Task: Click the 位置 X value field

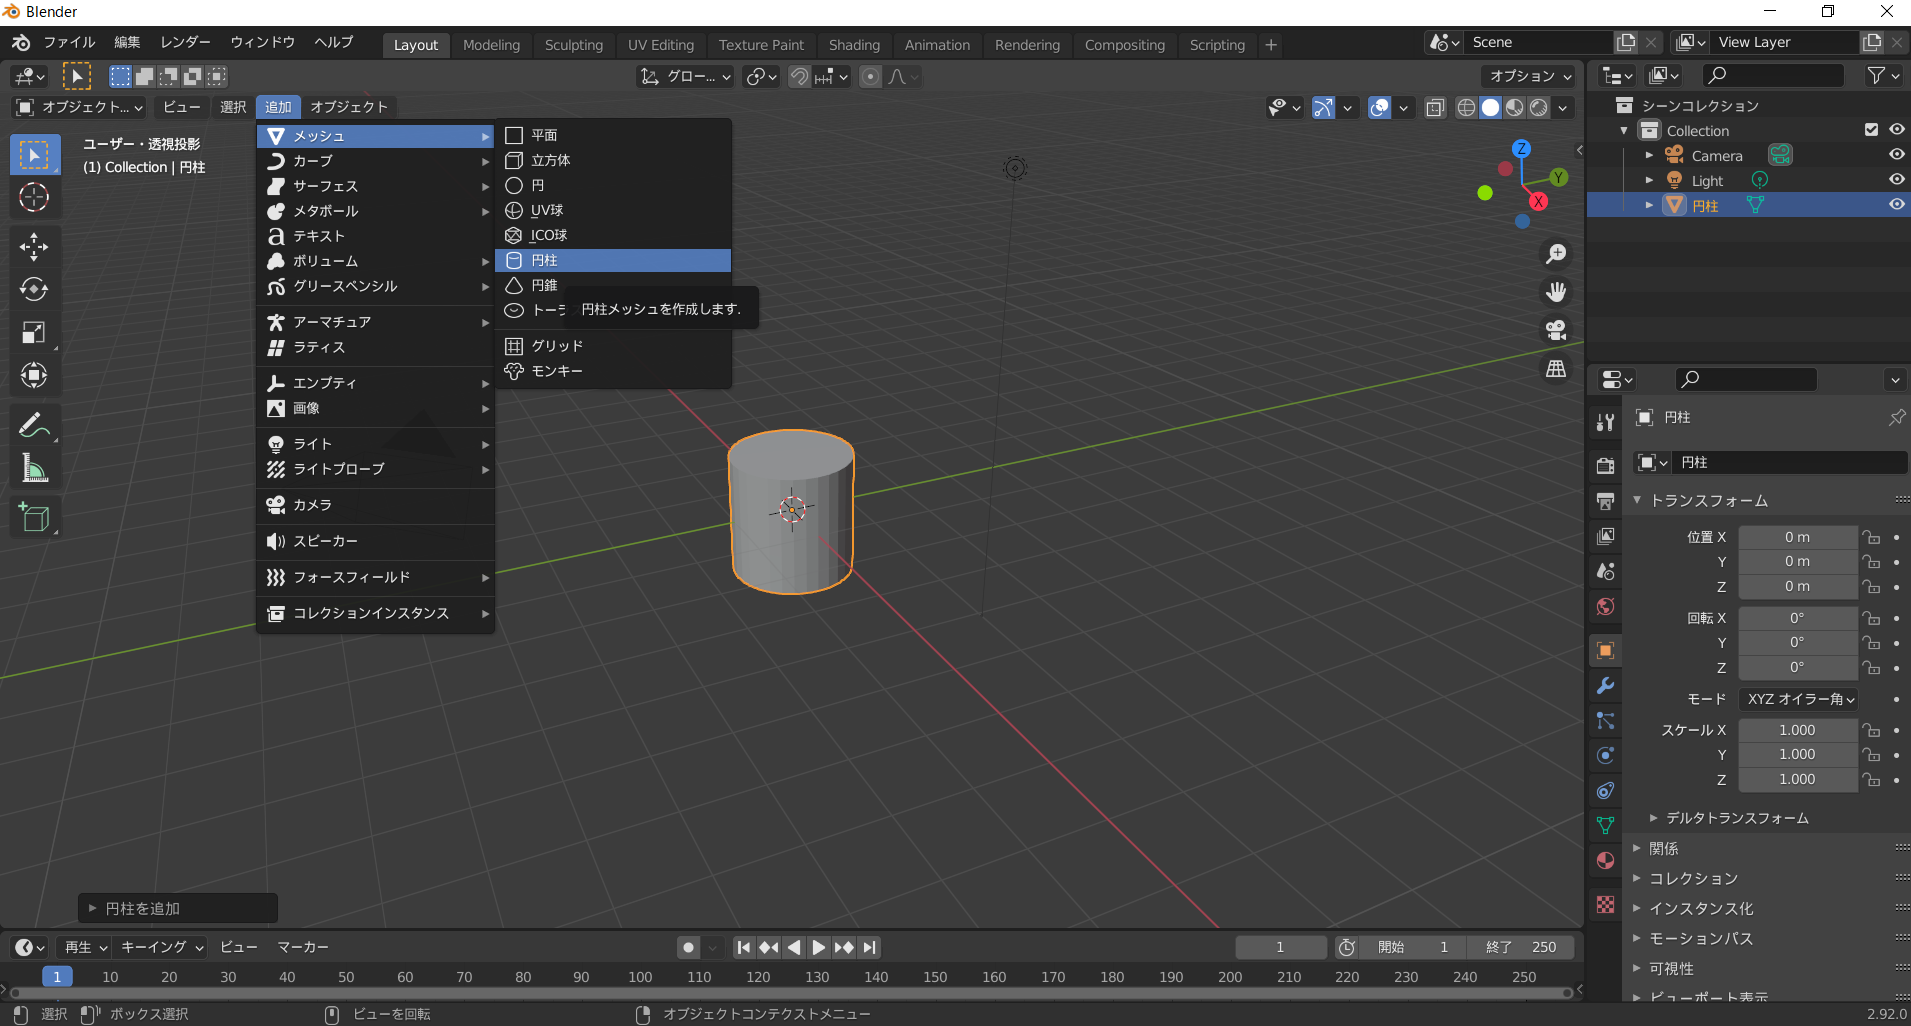Action: tap(1797, 537)
